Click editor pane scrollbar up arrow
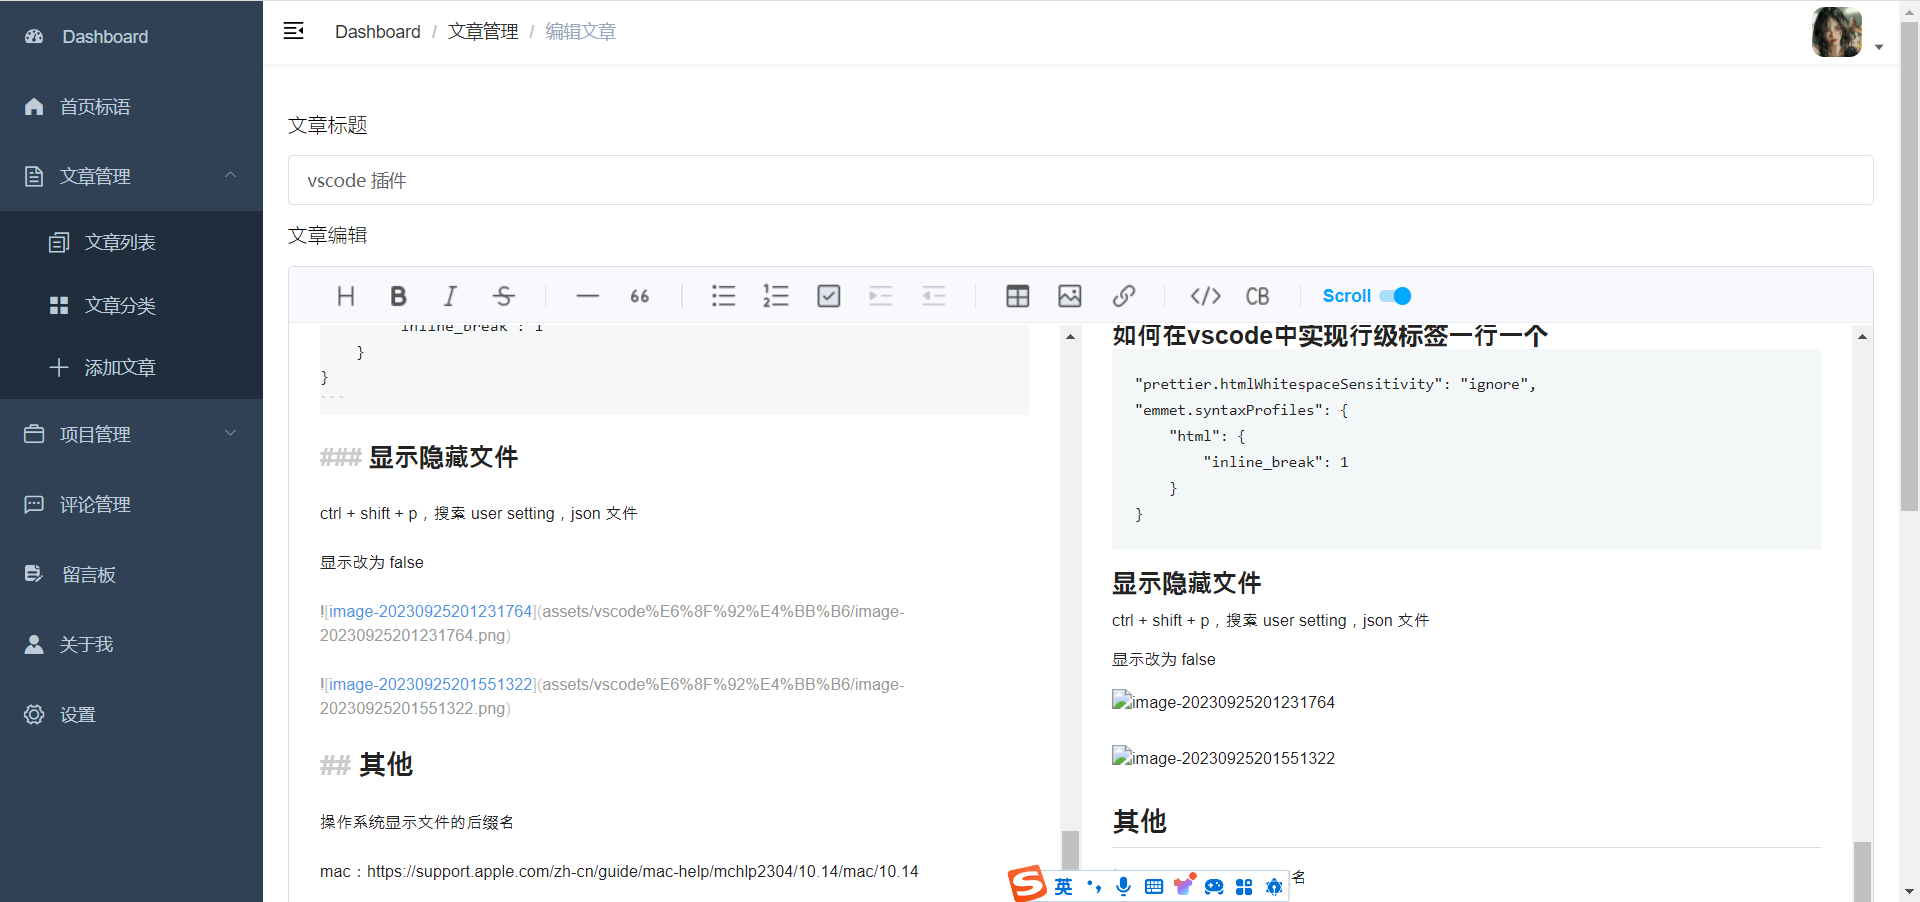1920x902 pixels. click(x=1070, y=337)
